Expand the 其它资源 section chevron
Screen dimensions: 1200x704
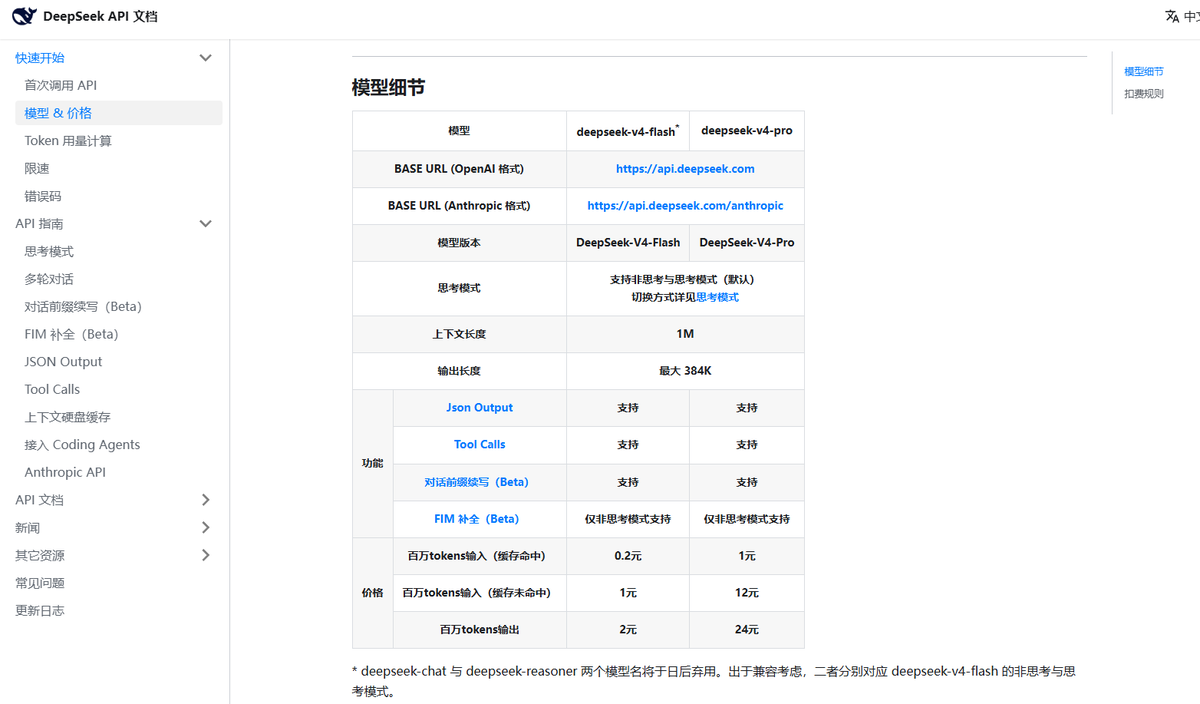205,555
